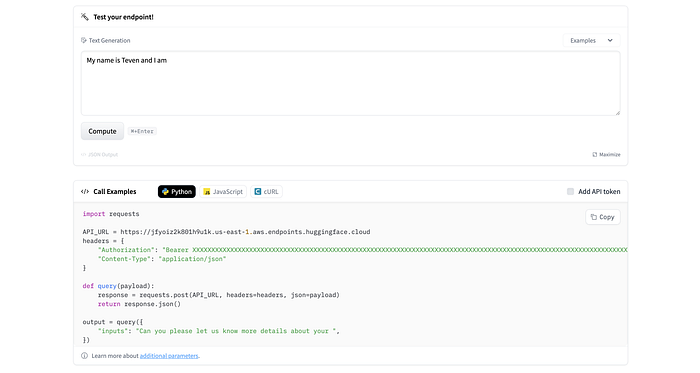Viewport: 700px width, 373px height.
Task: Click the Maximize output control
Action: [x=606, y=154]
